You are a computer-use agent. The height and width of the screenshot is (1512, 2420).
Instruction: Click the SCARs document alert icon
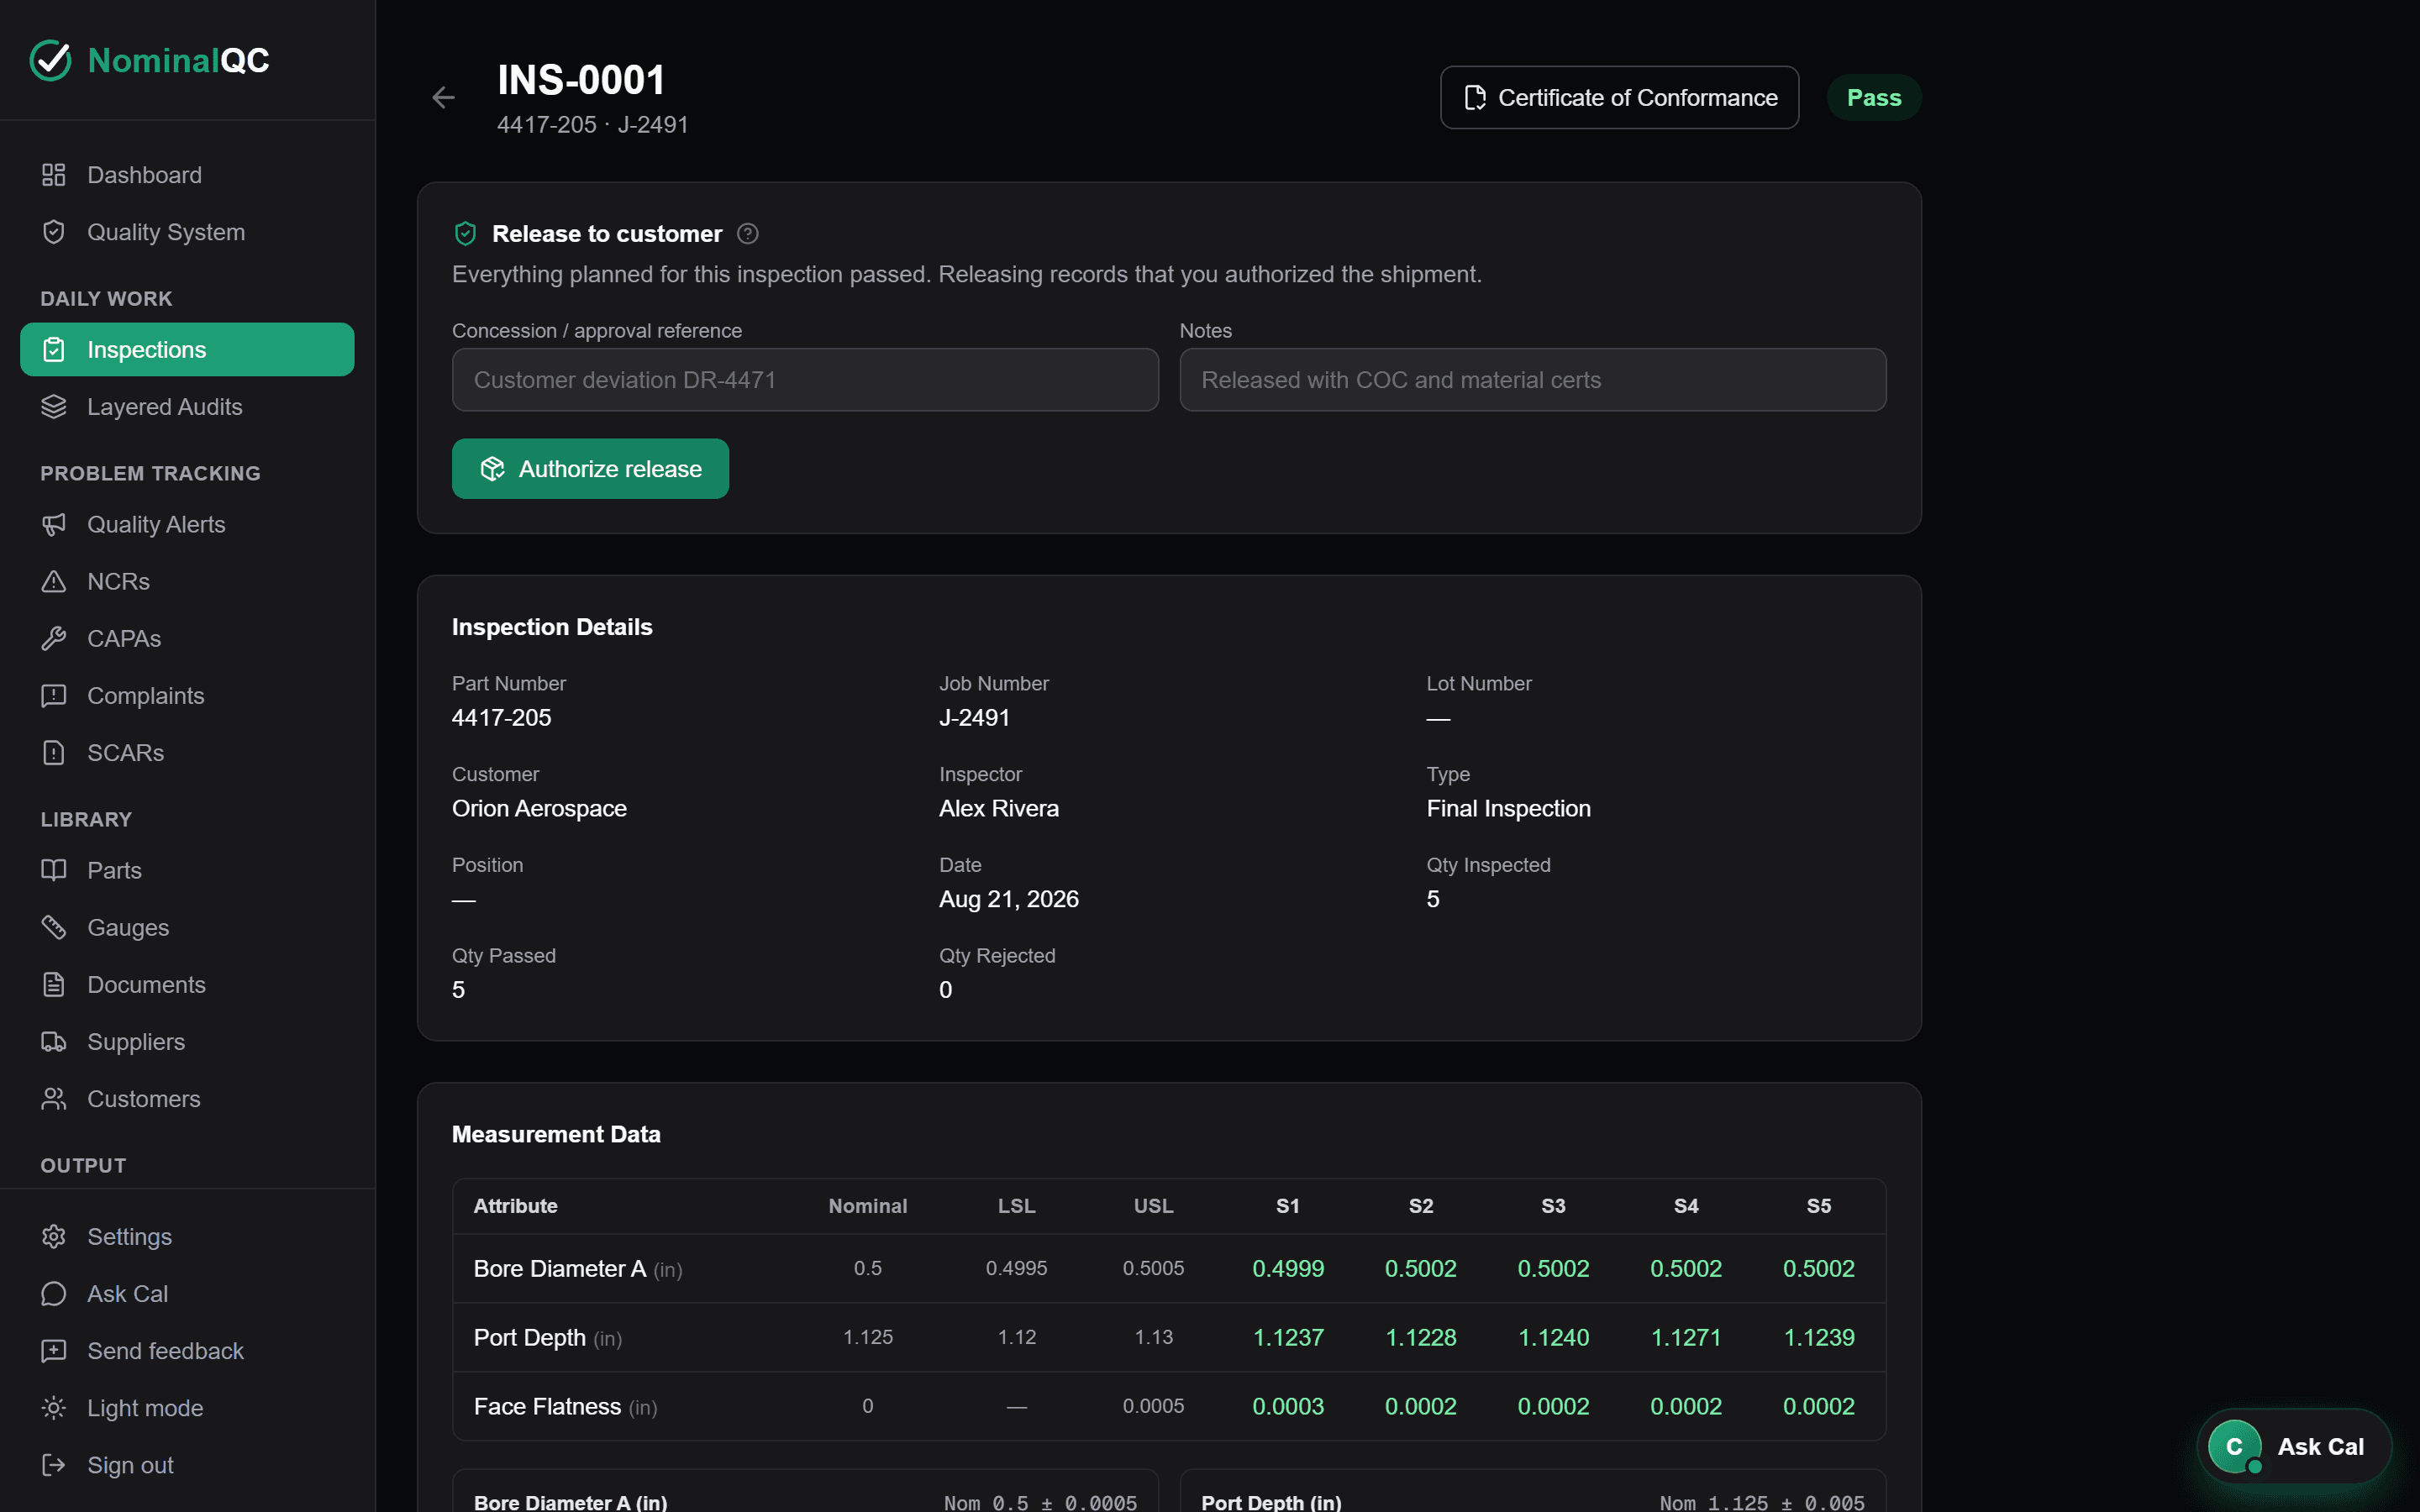coord(54,752)
